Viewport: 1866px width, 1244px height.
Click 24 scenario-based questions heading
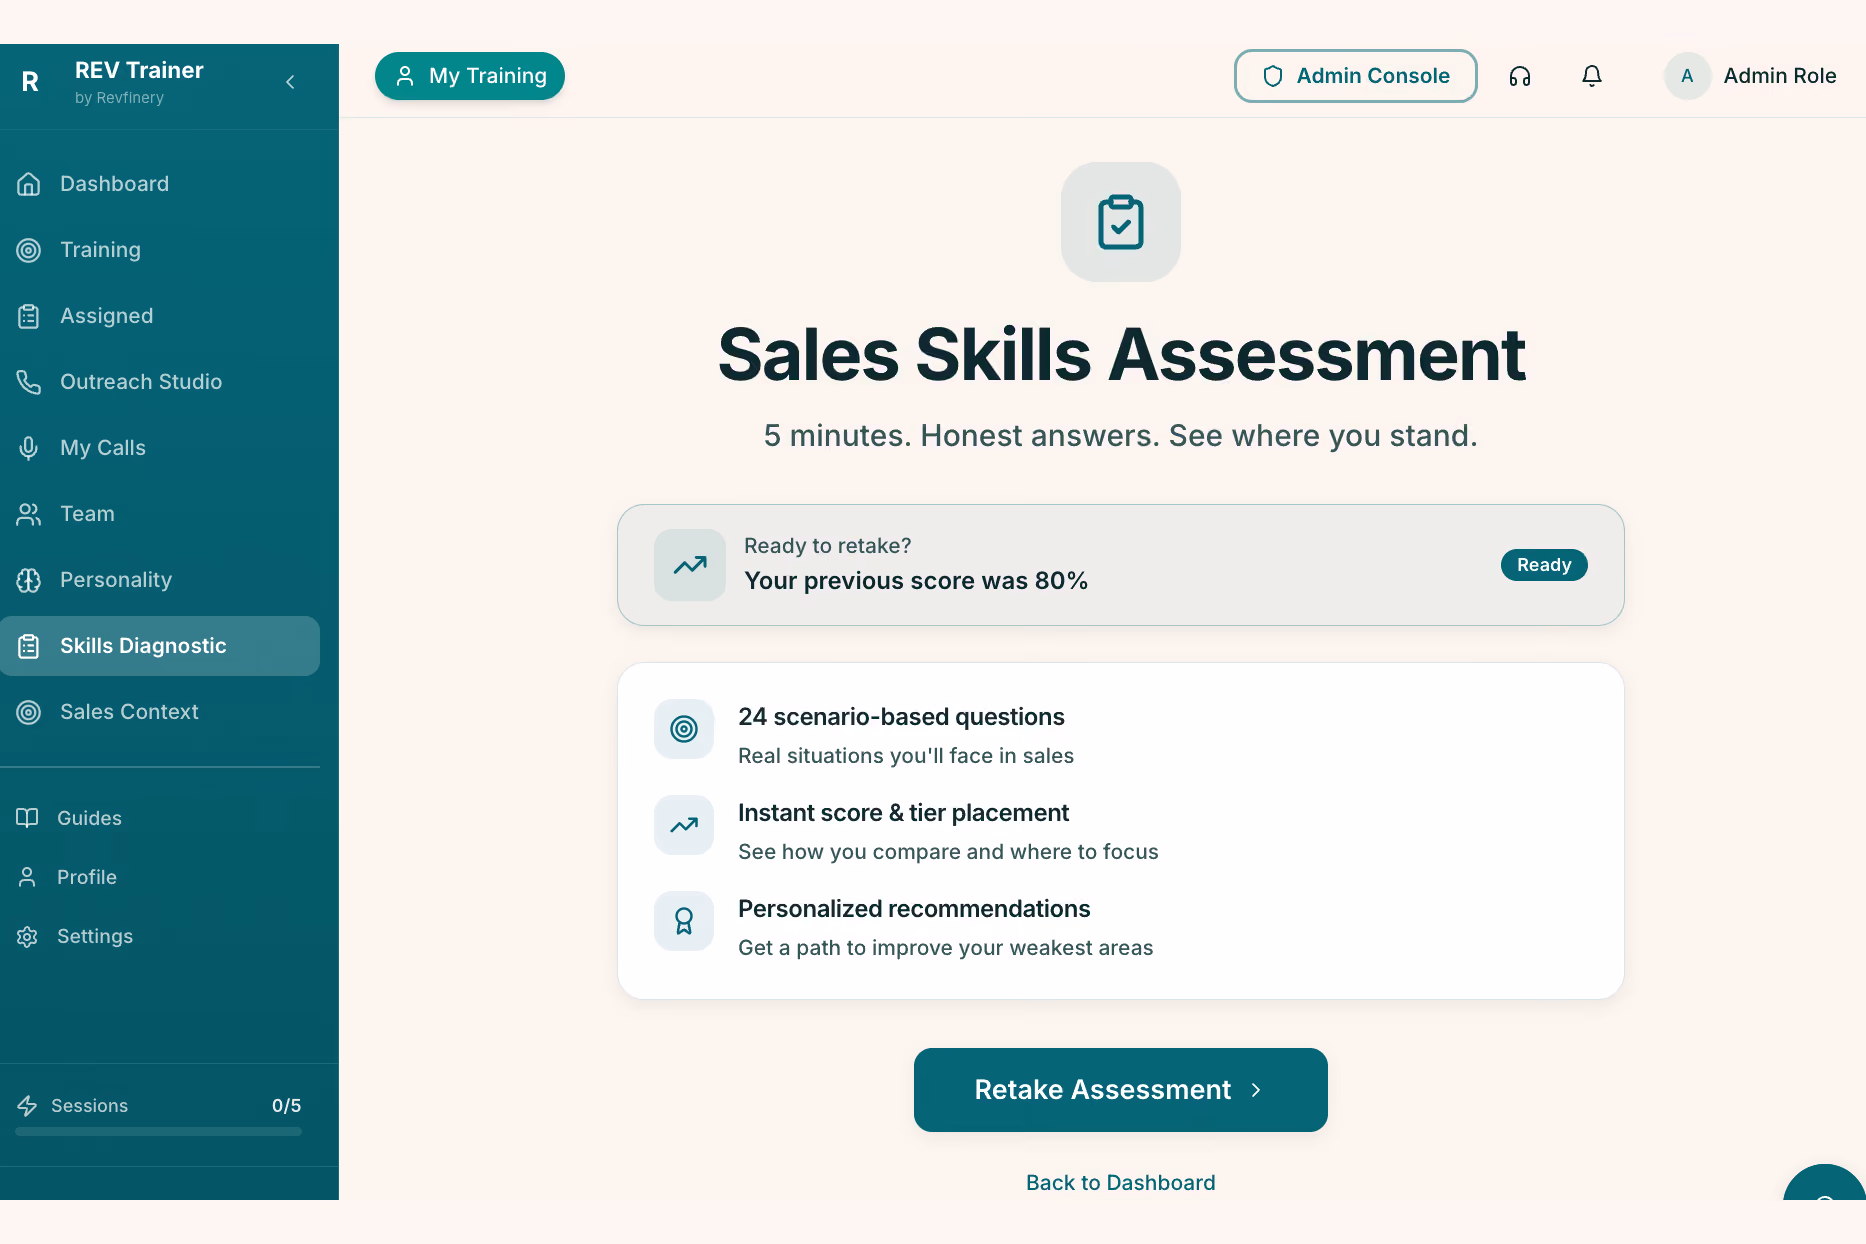901,717
